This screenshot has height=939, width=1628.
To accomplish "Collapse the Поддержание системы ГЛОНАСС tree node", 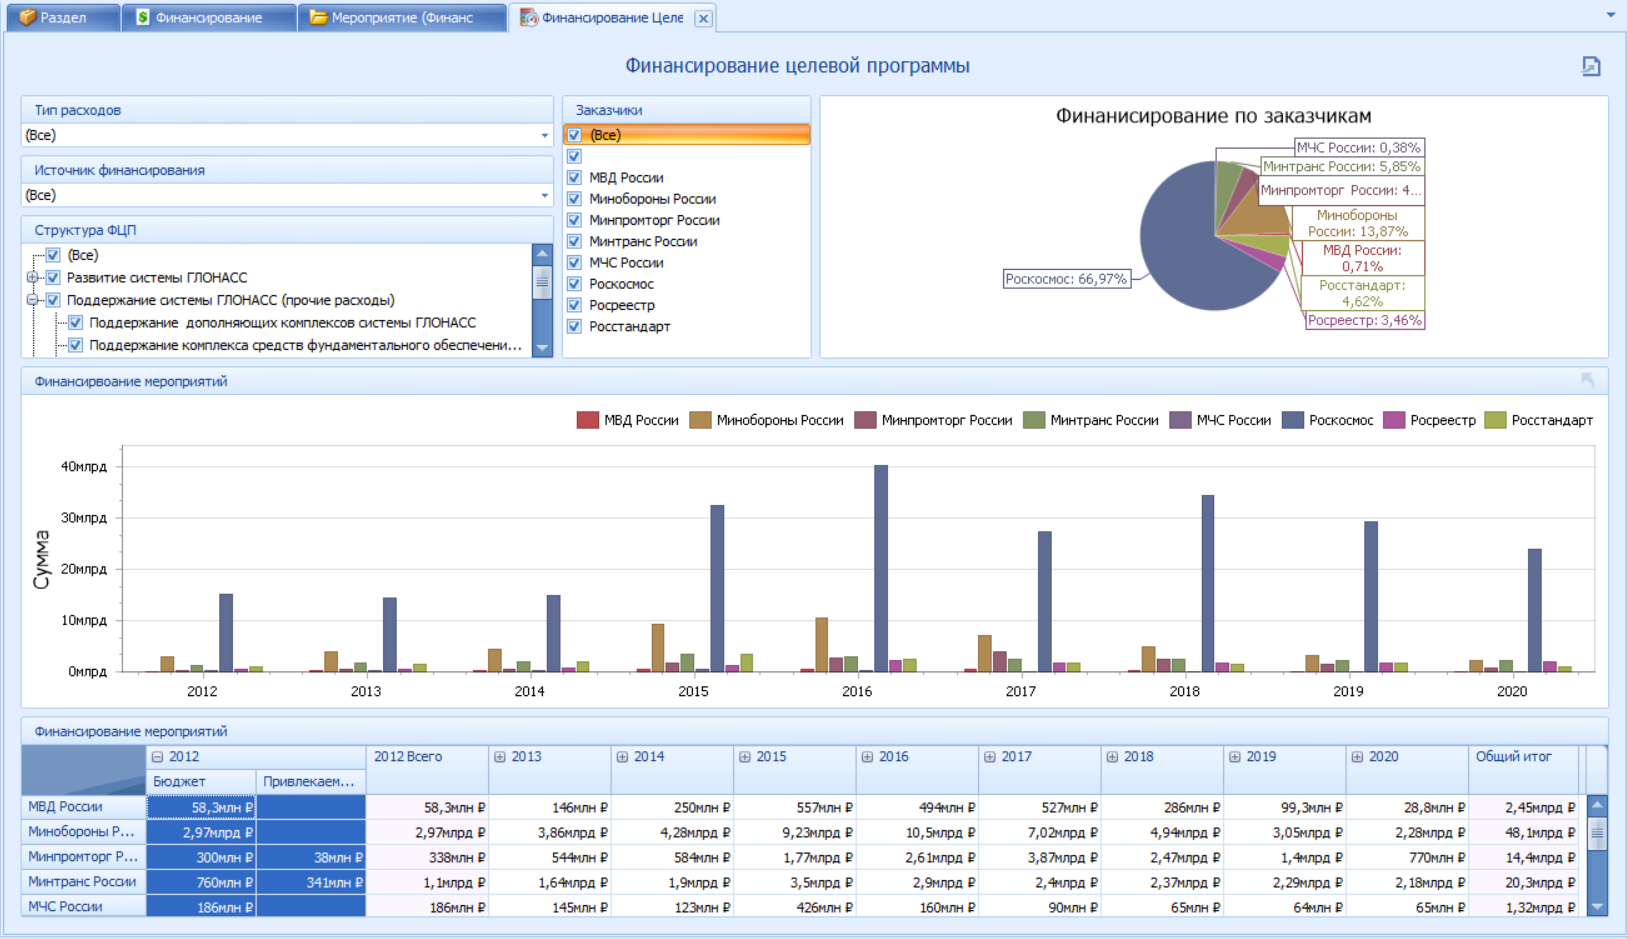I will pyautogui.click(x=32, y=300).
